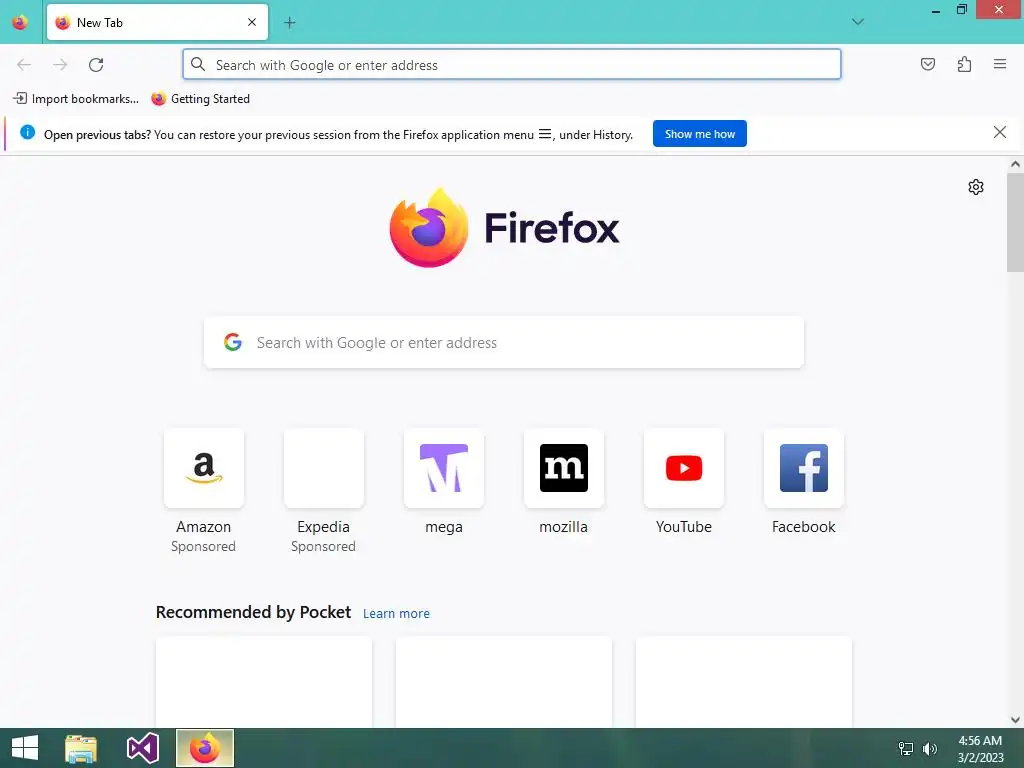Click the scrollbar up arrow

click(x=1015, y=165)
